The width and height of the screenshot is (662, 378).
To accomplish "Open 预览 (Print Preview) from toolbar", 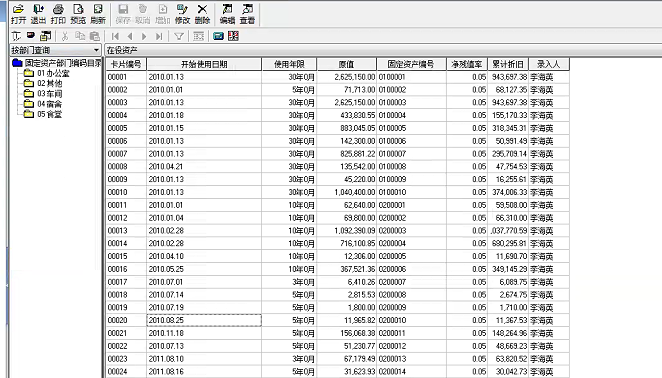I will click(78, 14).
